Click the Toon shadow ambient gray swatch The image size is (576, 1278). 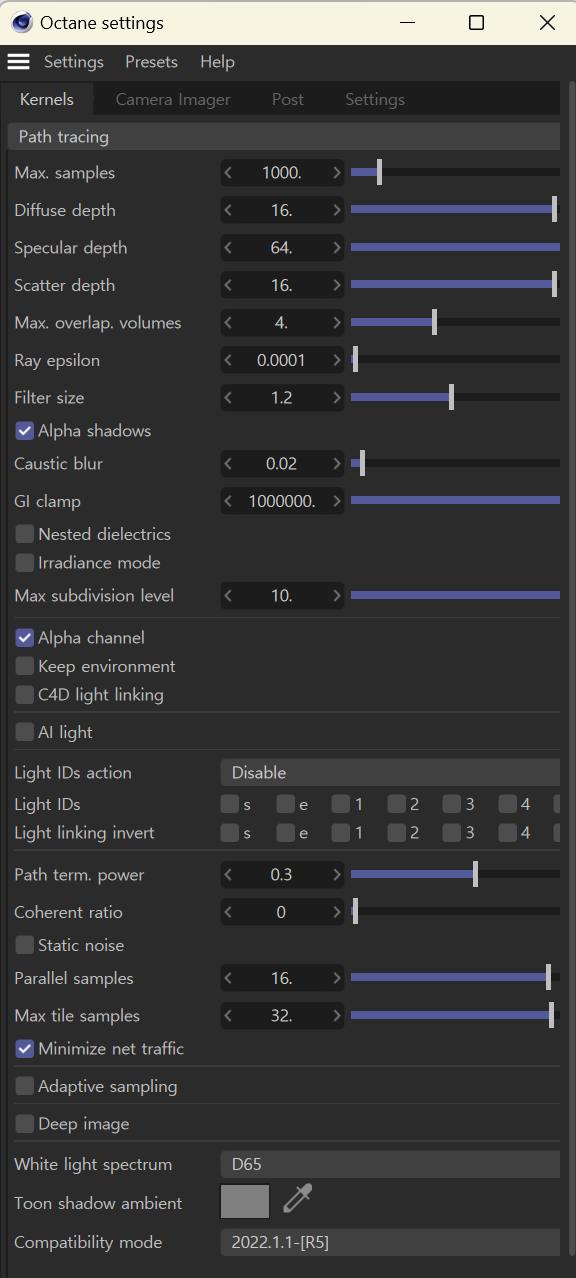(245, 1201)
